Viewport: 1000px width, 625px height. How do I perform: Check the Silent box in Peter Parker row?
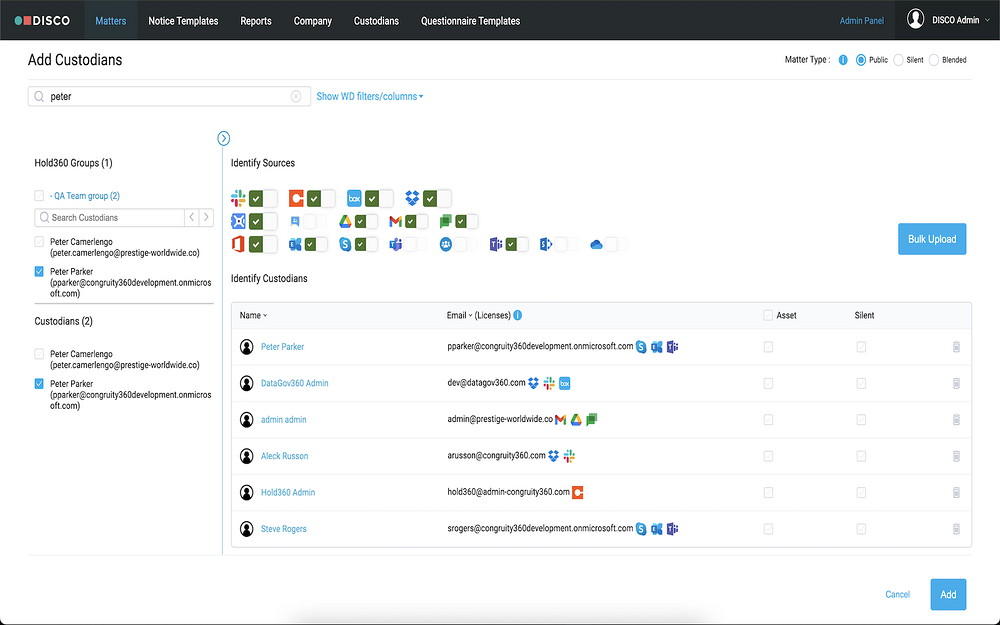(861, 347)
